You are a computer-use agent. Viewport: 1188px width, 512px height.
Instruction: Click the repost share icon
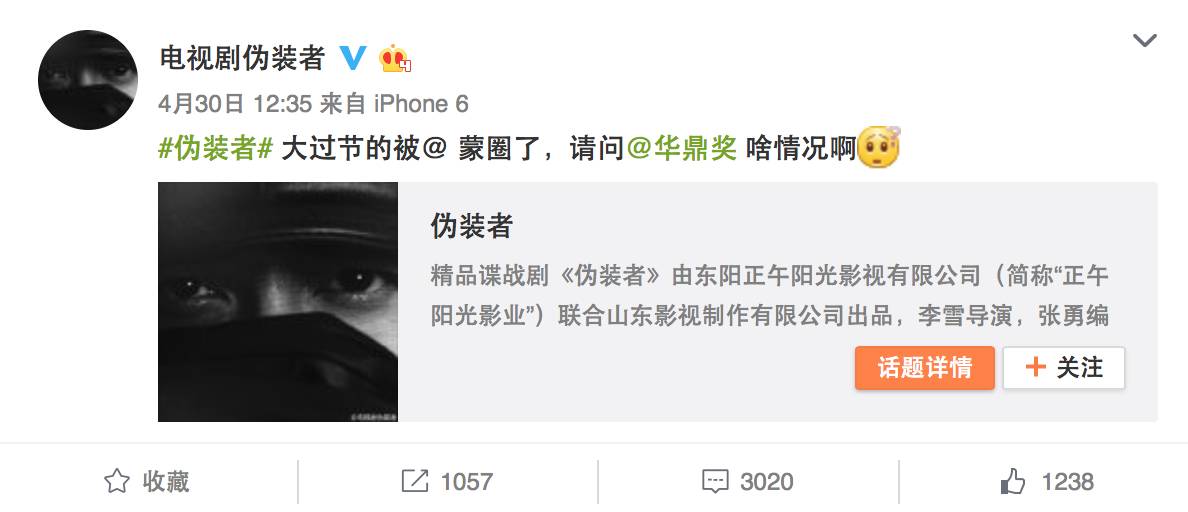[414, 481]
